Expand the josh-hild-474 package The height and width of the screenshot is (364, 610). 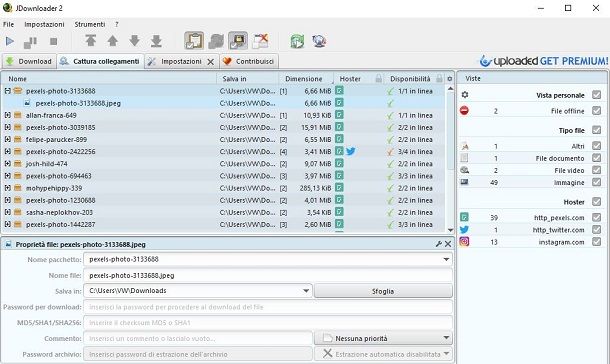(7, 164)
